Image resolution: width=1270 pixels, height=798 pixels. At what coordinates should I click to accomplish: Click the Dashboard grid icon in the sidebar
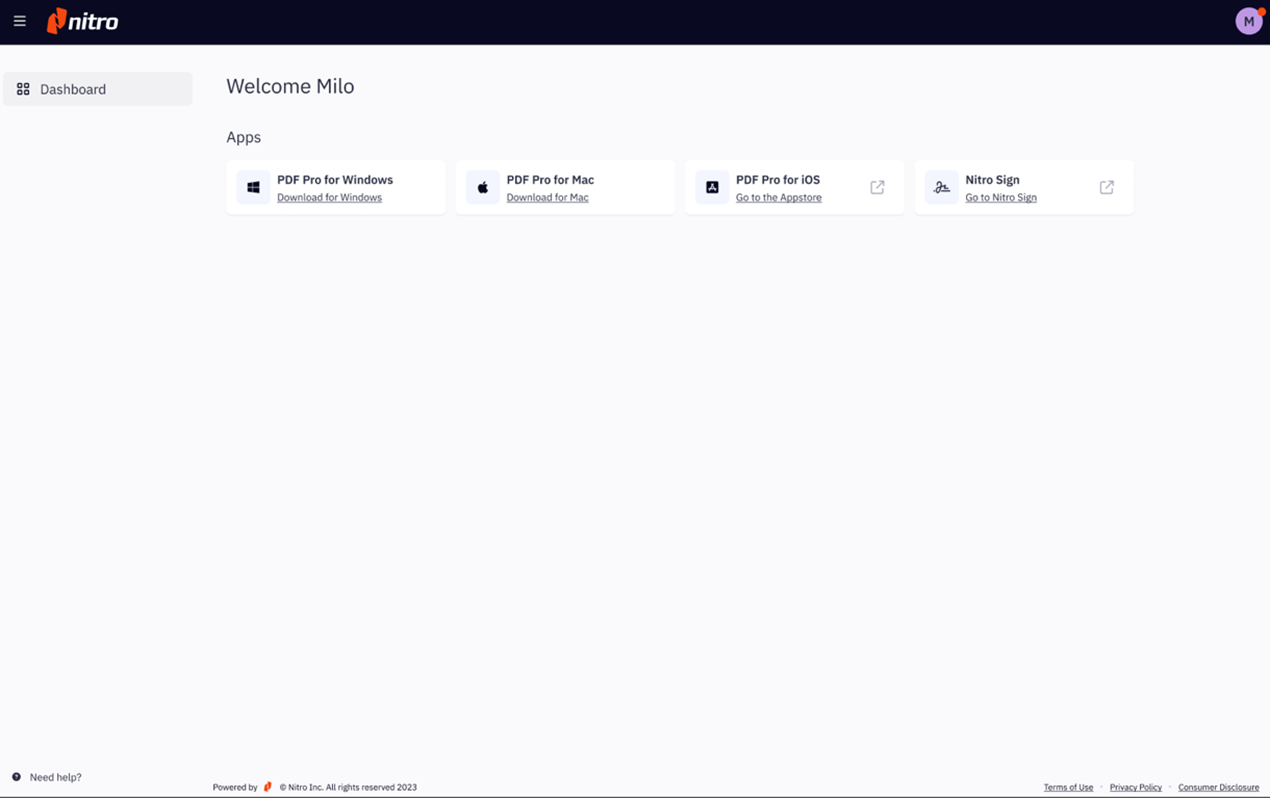[x=22, y=88]
